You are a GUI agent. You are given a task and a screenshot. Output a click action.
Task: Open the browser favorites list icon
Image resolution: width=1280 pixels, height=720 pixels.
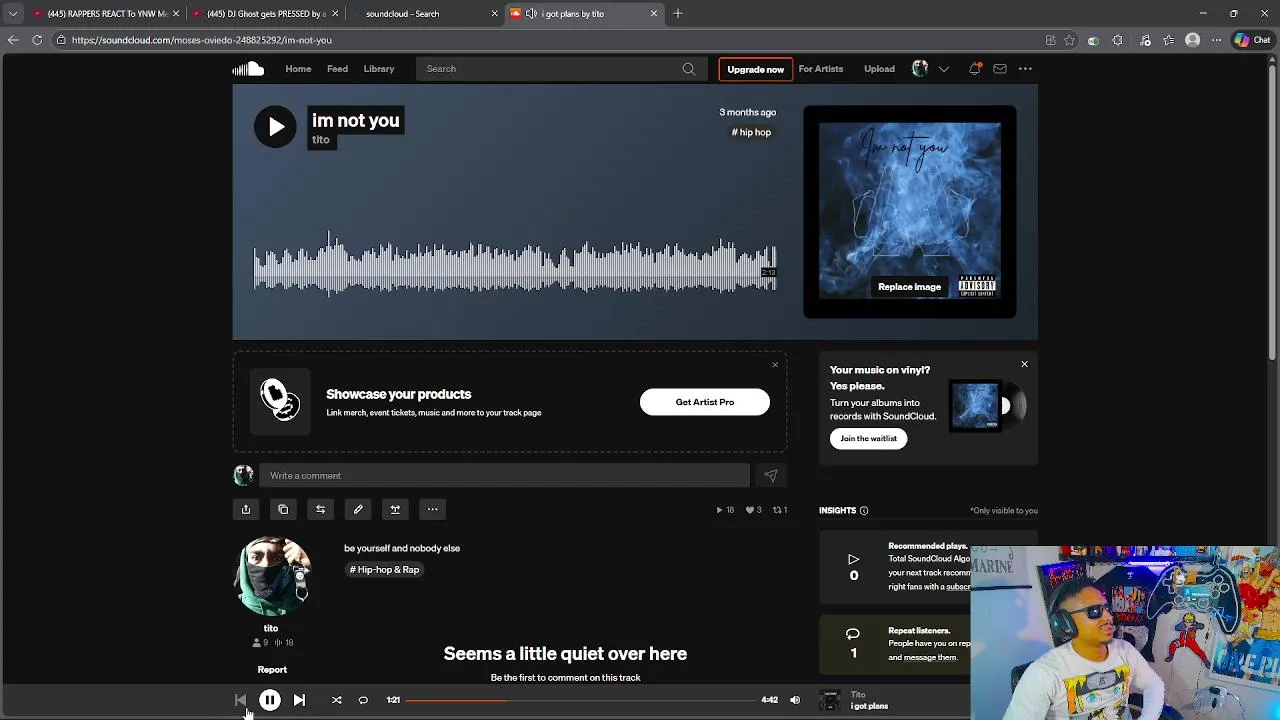[x=1168, y=40]
